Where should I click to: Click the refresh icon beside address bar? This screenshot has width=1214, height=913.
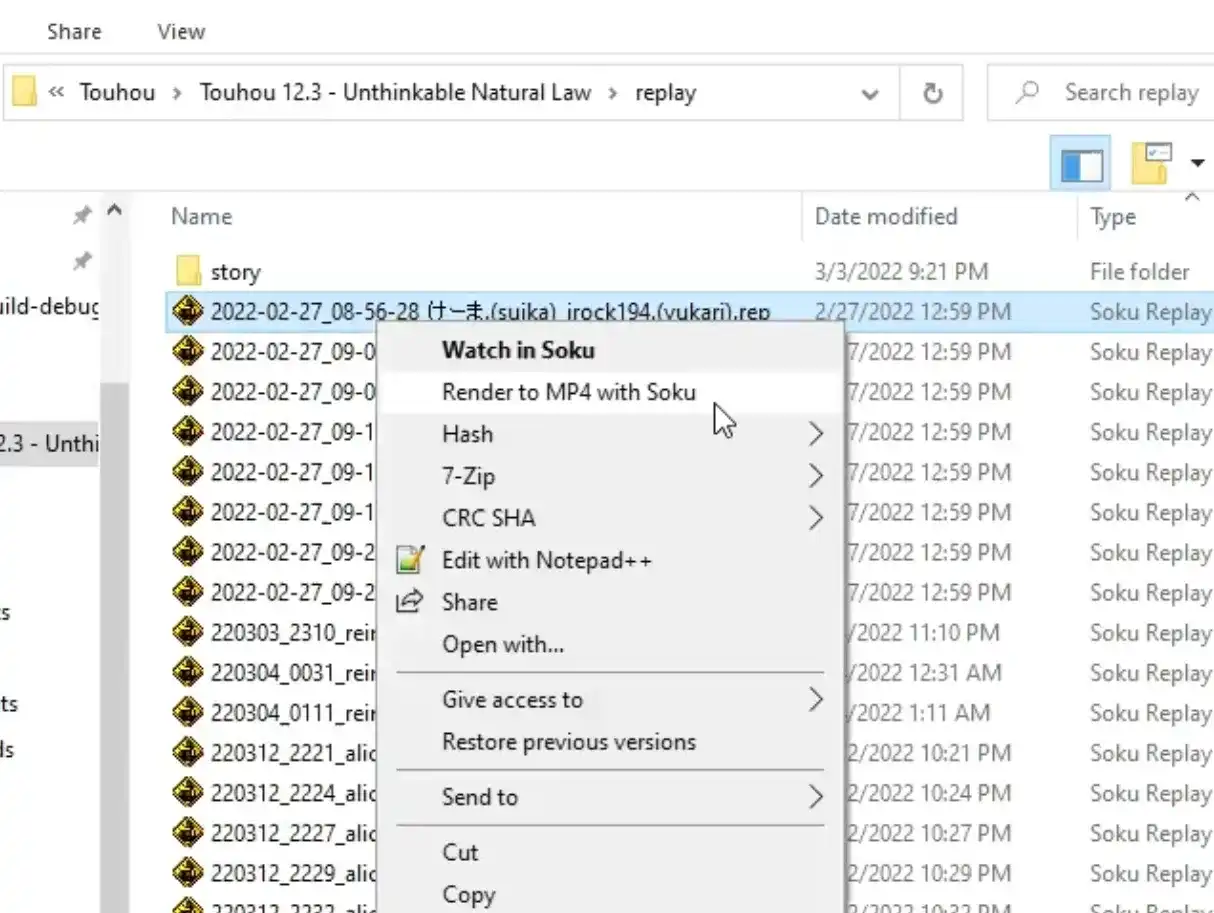click(932, 93)
